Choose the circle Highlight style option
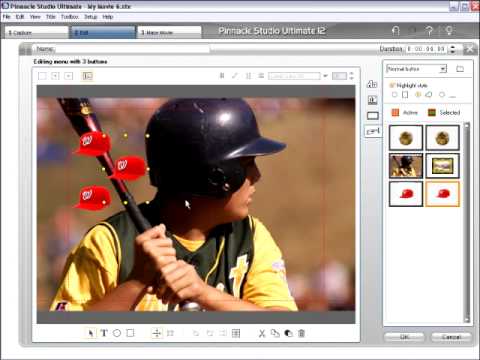 pos(442,95)
